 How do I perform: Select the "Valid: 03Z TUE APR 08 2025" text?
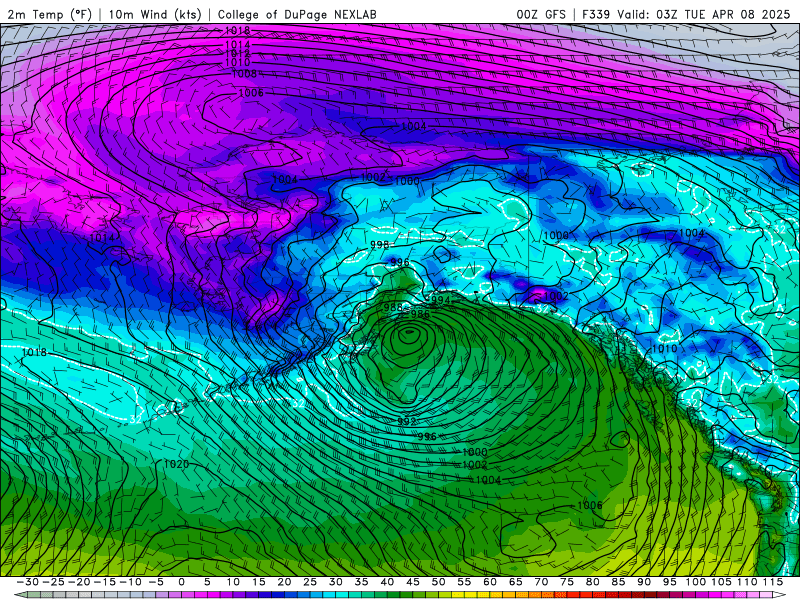coord(704,14)
